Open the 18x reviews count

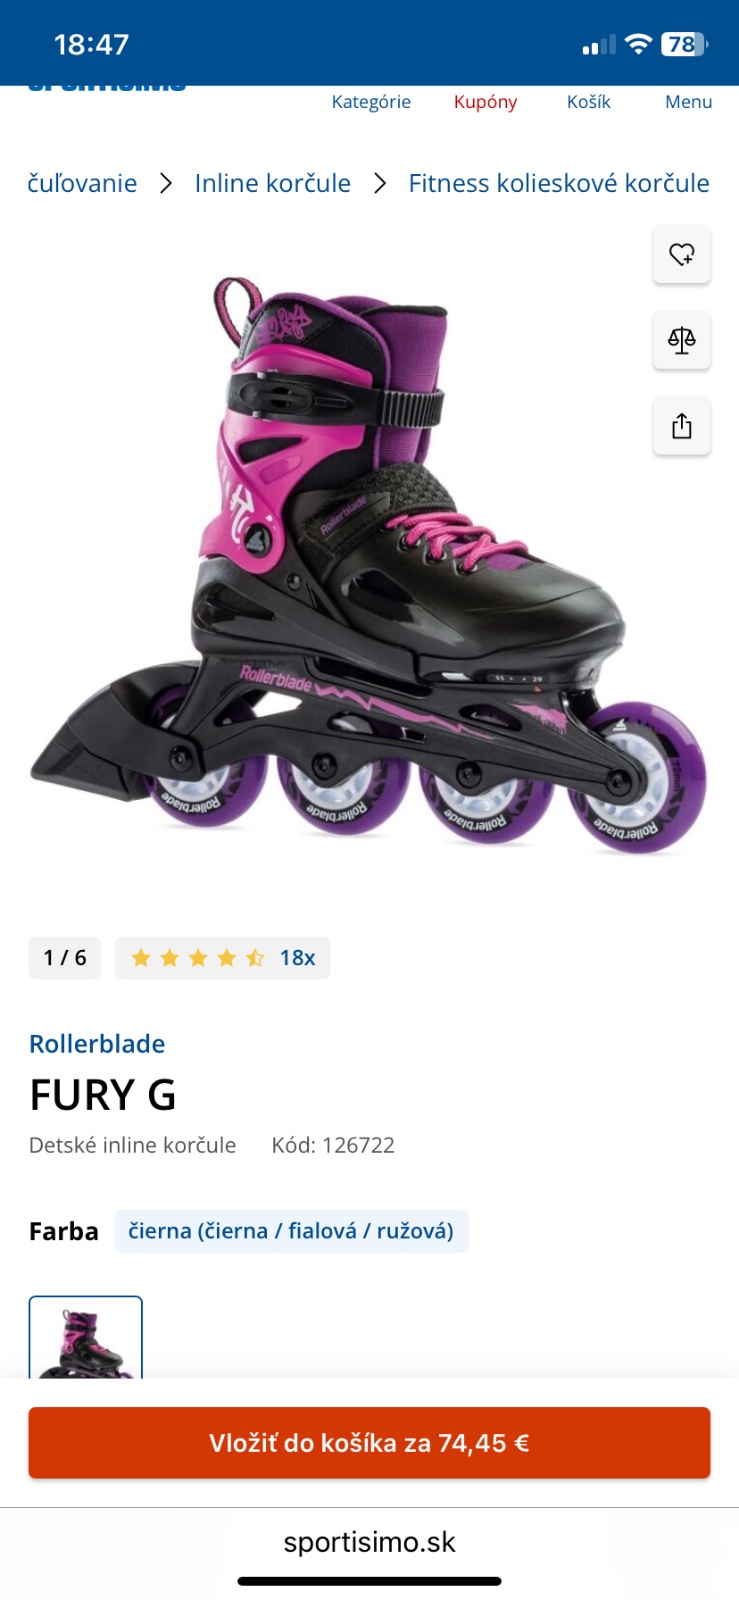[297, 958]
